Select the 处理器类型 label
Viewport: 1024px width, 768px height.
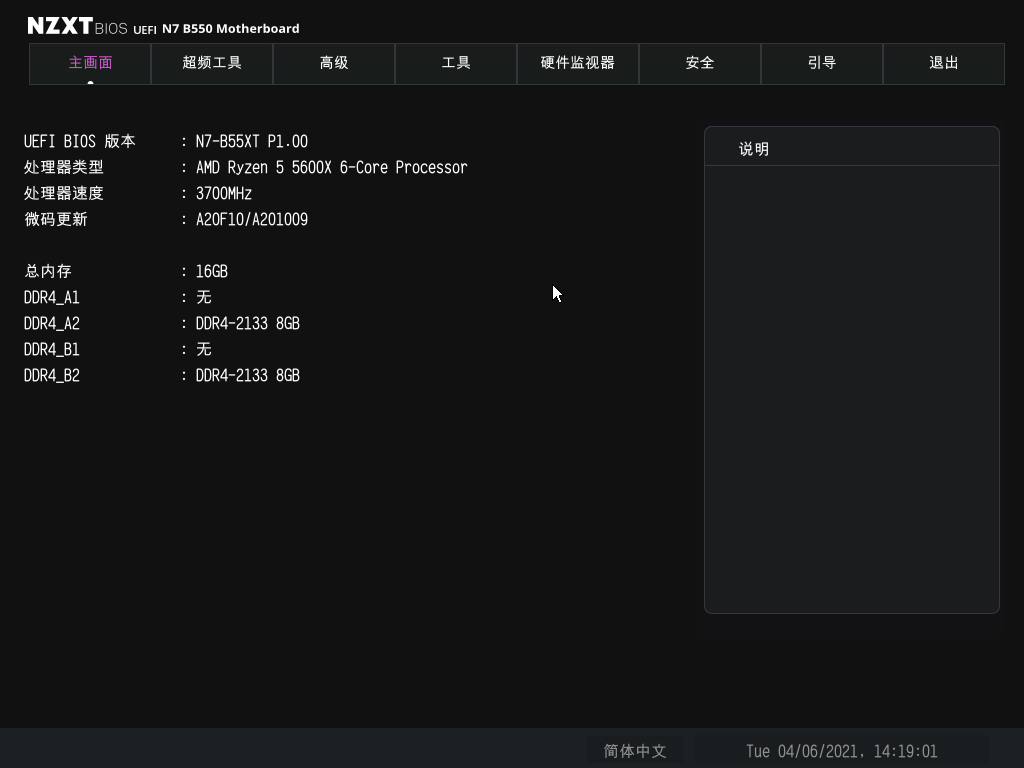pos(63,167)
